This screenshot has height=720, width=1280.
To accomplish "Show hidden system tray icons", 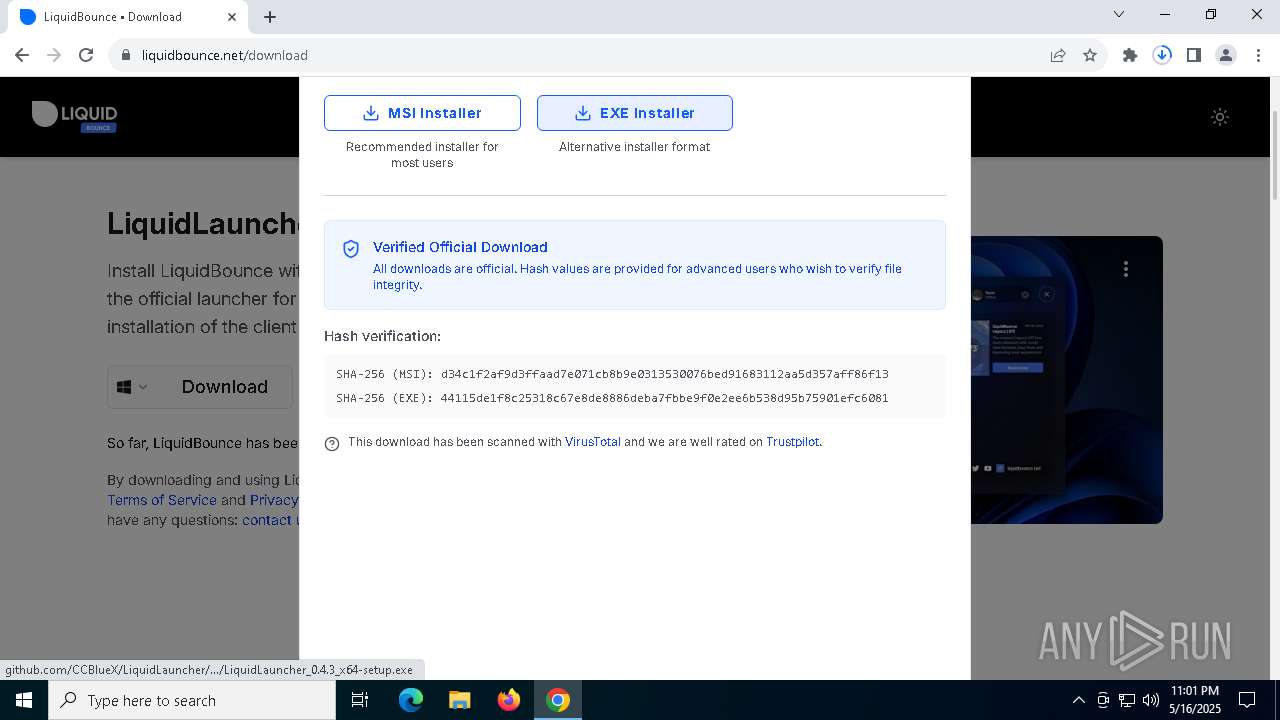I will 1078,700.
